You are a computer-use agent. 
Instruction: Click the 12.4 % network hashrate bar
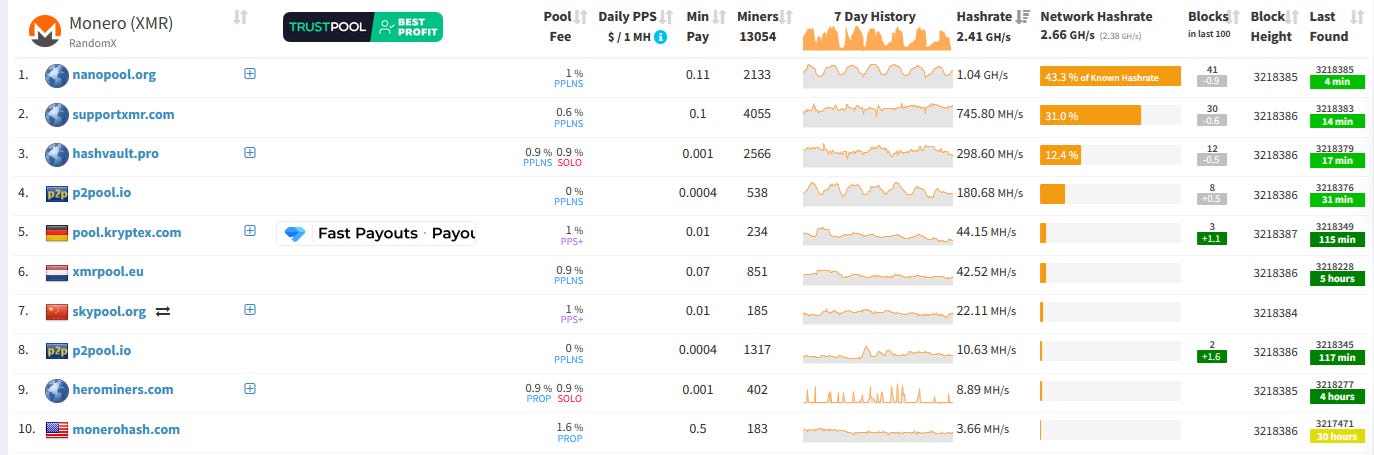coord(1060,155)
